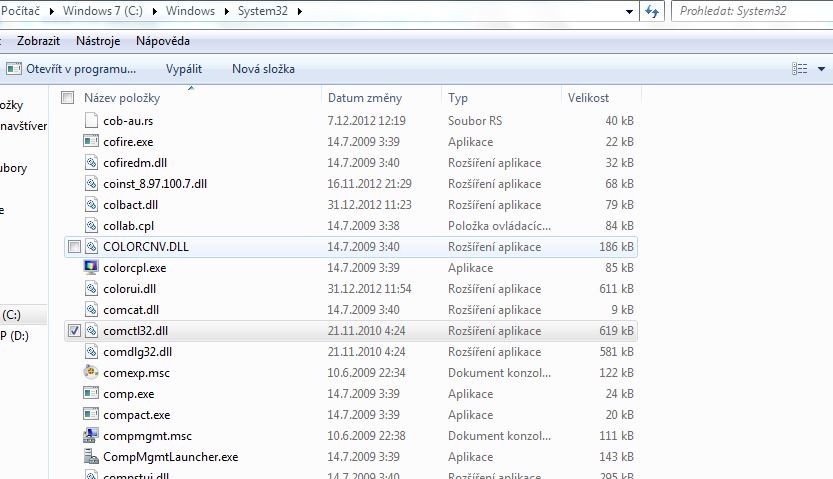833x479 pixels.
Task: Click the comexp.msc console icon
Action: [x=91, y=372]
